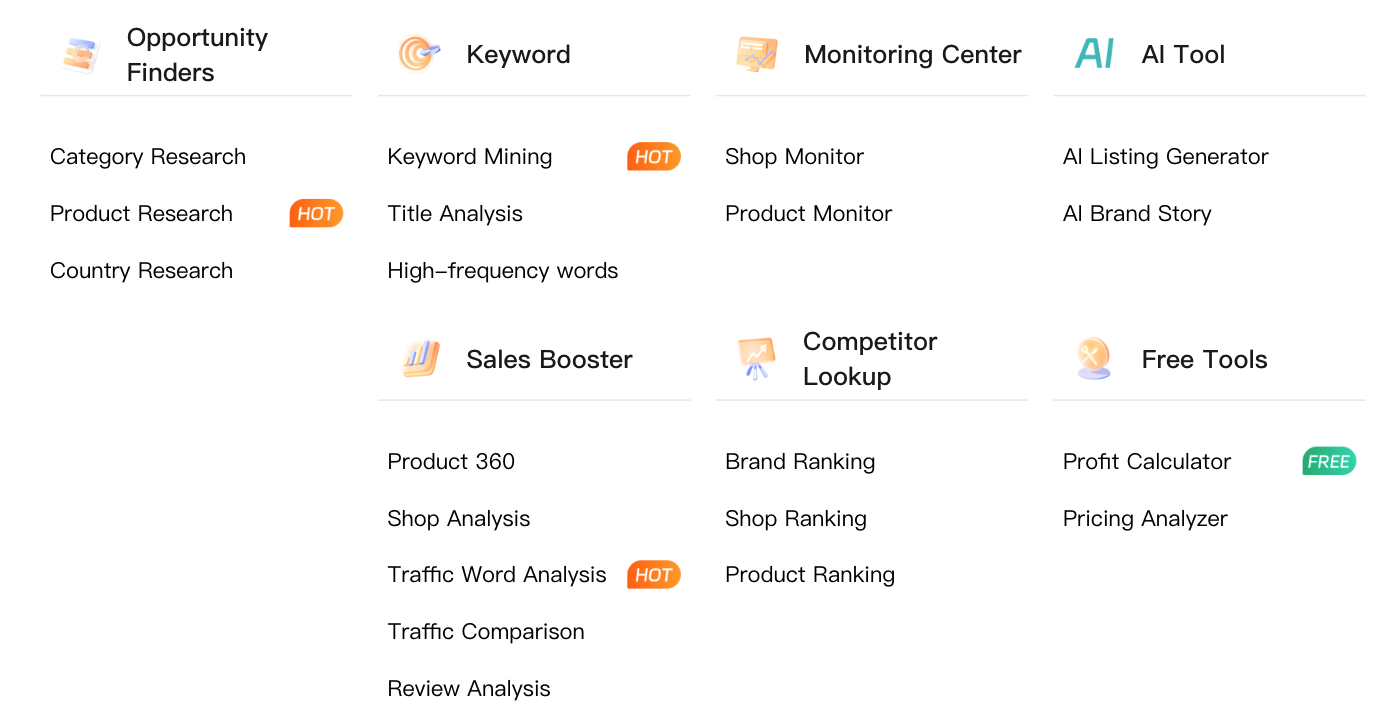Click the Free Tools wrench icon

click(1094, 358)
